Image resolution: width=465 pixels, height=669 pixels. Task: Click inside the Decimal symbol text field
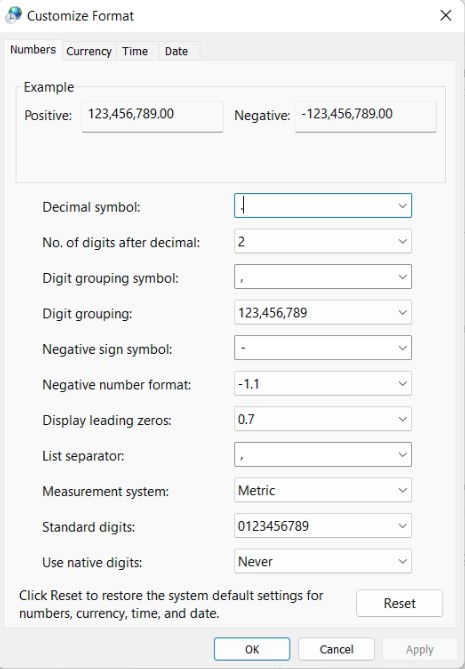point(315,206)
